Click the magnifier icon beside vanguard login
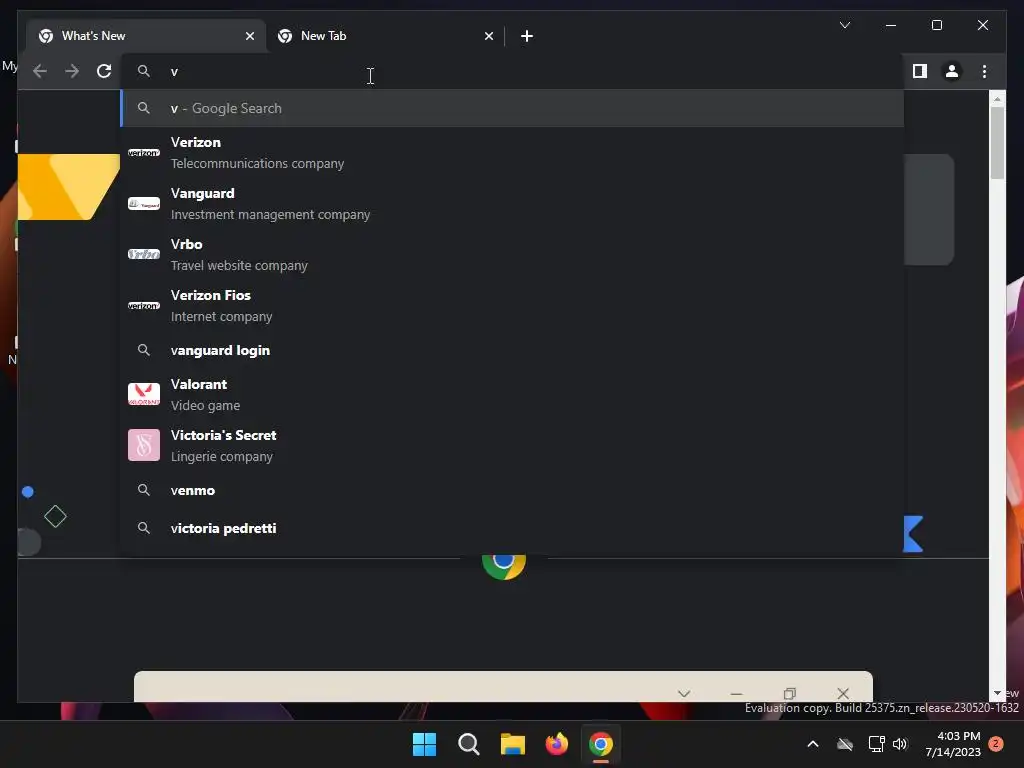The height and width of the screenshot is (768, 1024). coord(144,350)
